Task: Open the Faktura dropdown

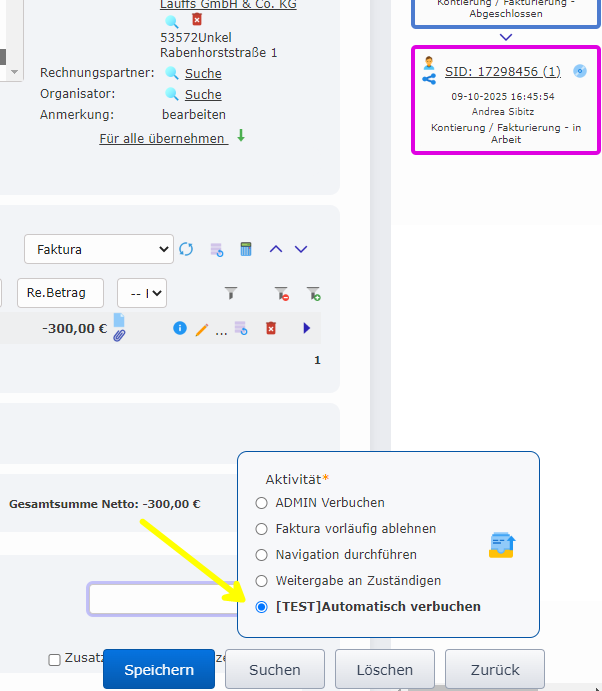Action: [x=98, y=249]
